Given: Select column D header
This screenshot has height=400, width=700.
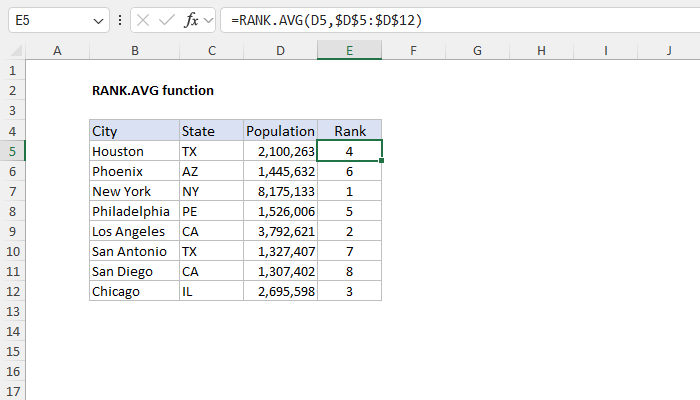Looking at the screenshot, I should click(x=280, y=50).
